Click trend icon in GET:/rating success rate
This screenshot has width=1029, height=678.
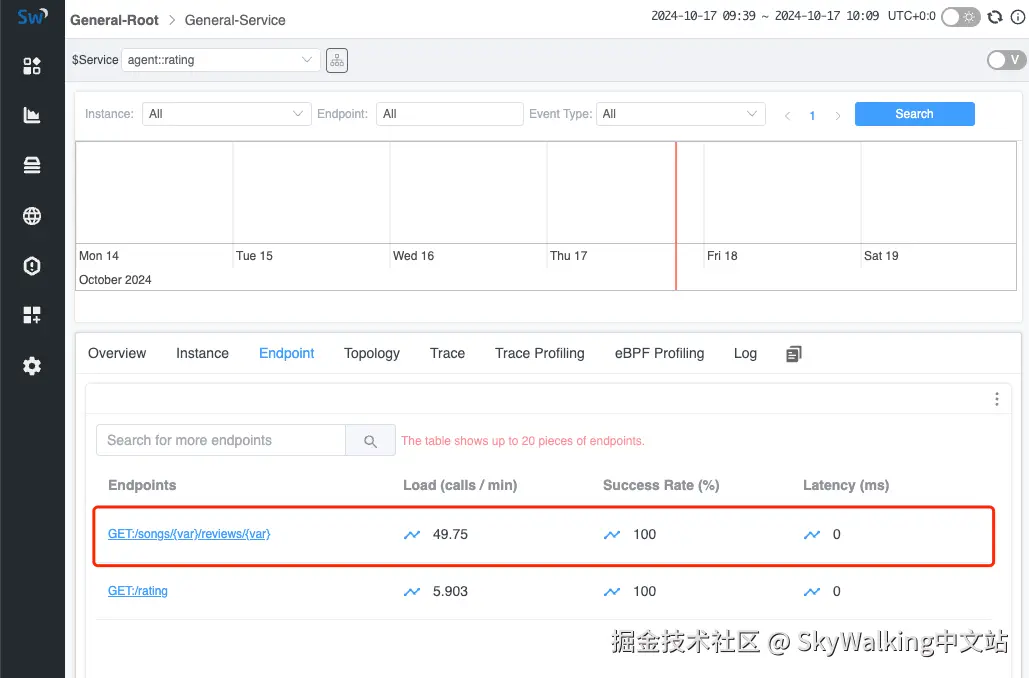612,591
